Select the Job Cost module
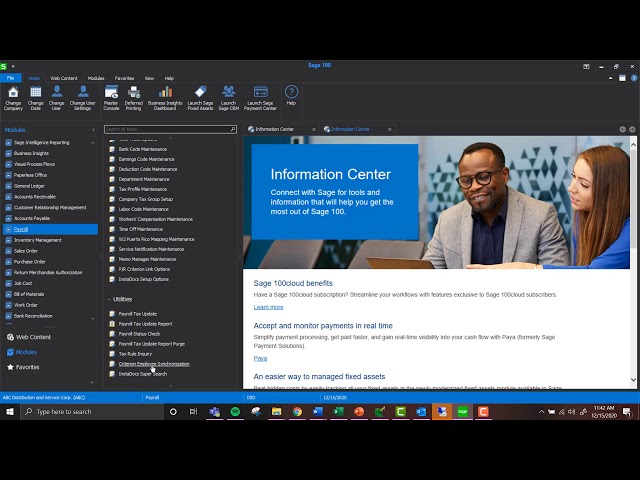 23,283
